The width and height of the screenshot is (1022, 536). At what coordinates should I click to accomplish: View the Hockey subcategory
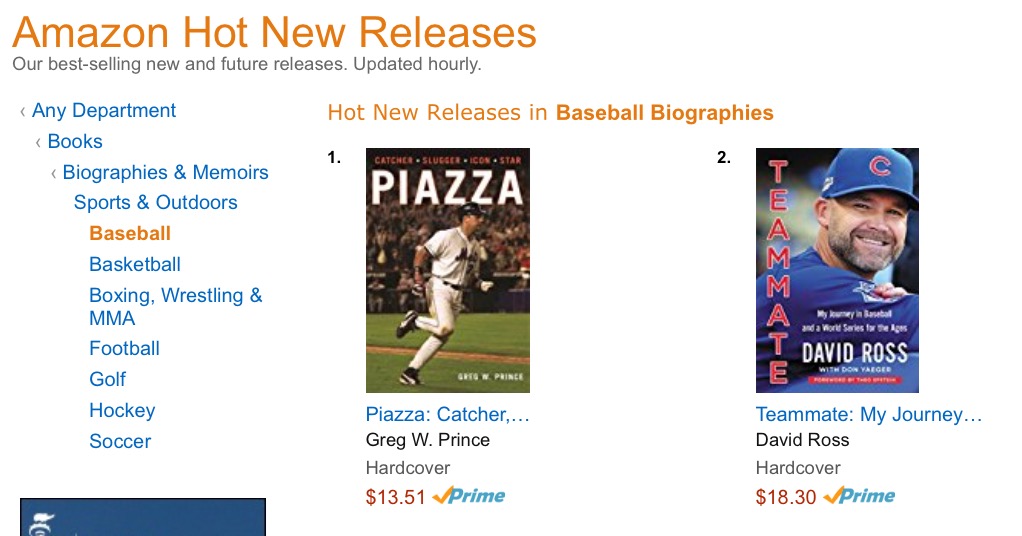[x=122, y=411]
